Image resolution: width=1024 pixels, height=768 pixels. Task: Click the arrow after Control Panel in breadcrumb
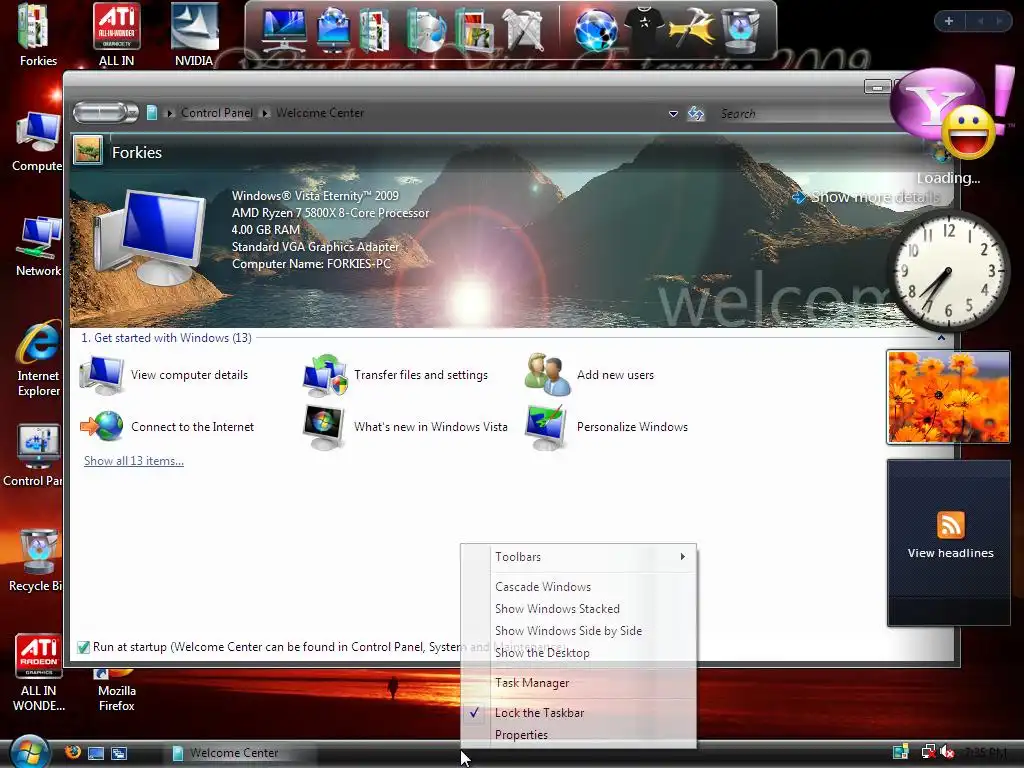pyautogui.click(x=265, y=113)
